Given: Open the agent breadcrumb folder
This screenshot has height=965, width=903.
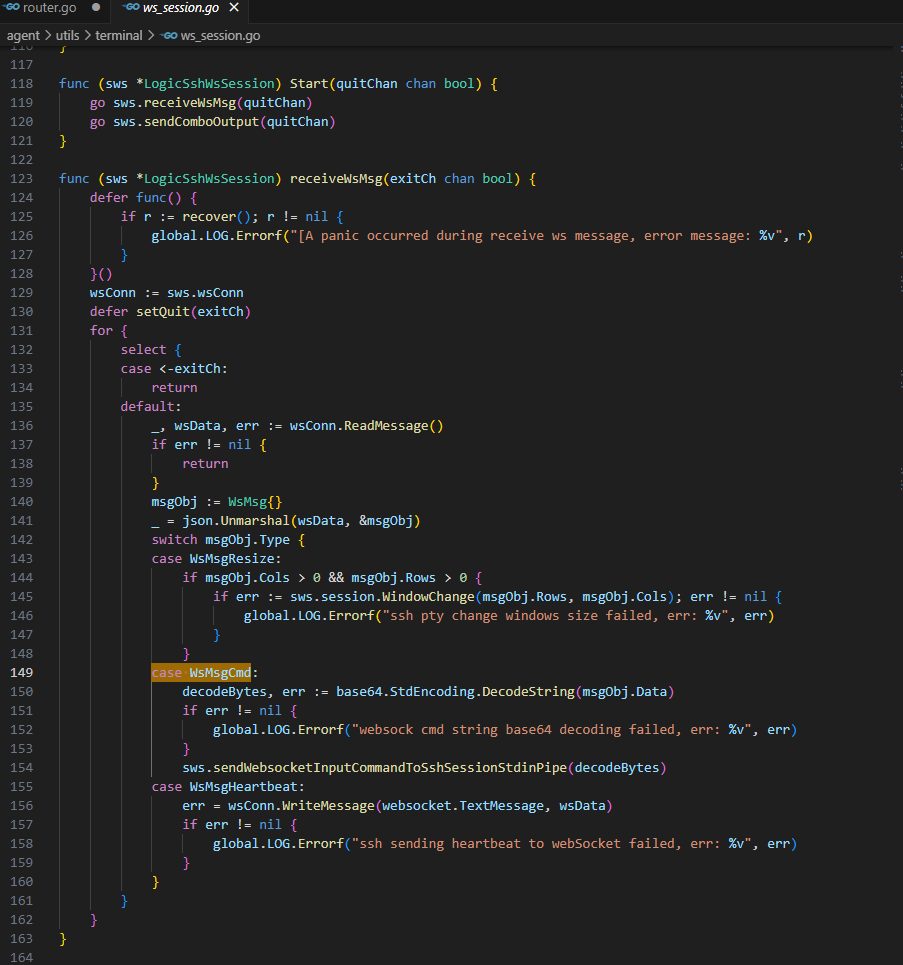Looking at the screenshot, I should [x=23, y=35].
